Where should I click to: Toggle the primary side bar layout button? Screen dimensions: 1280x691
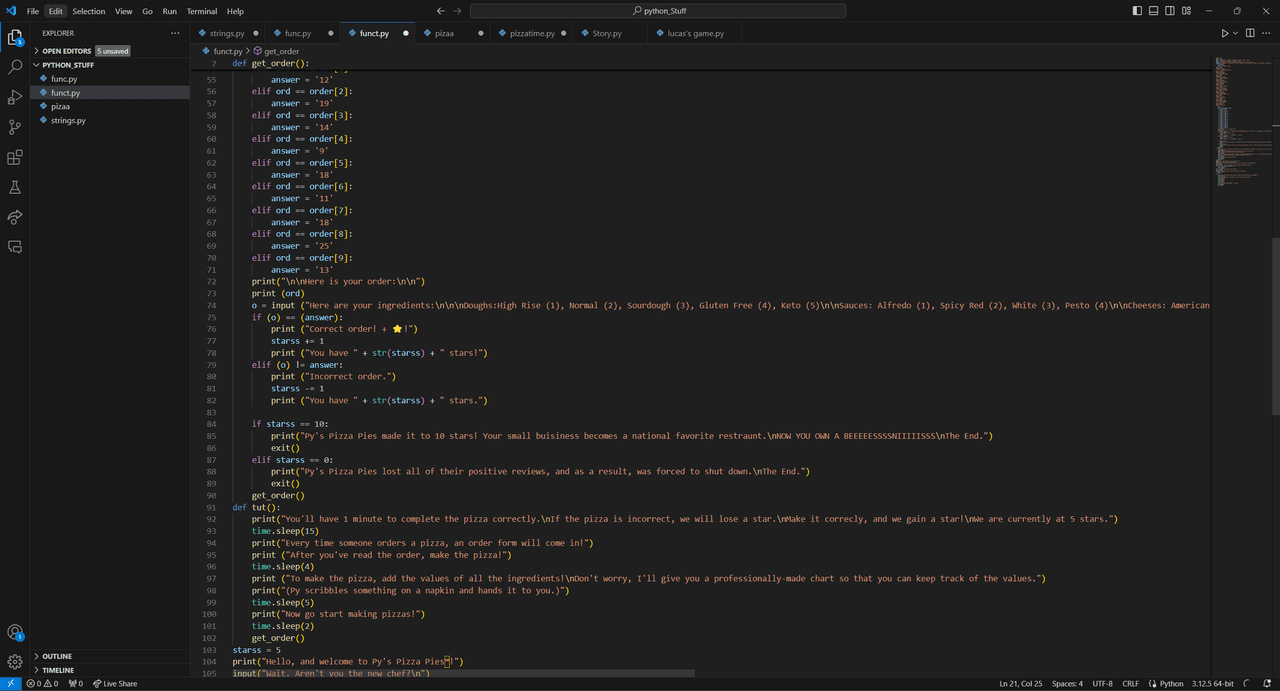[1137, 11]
